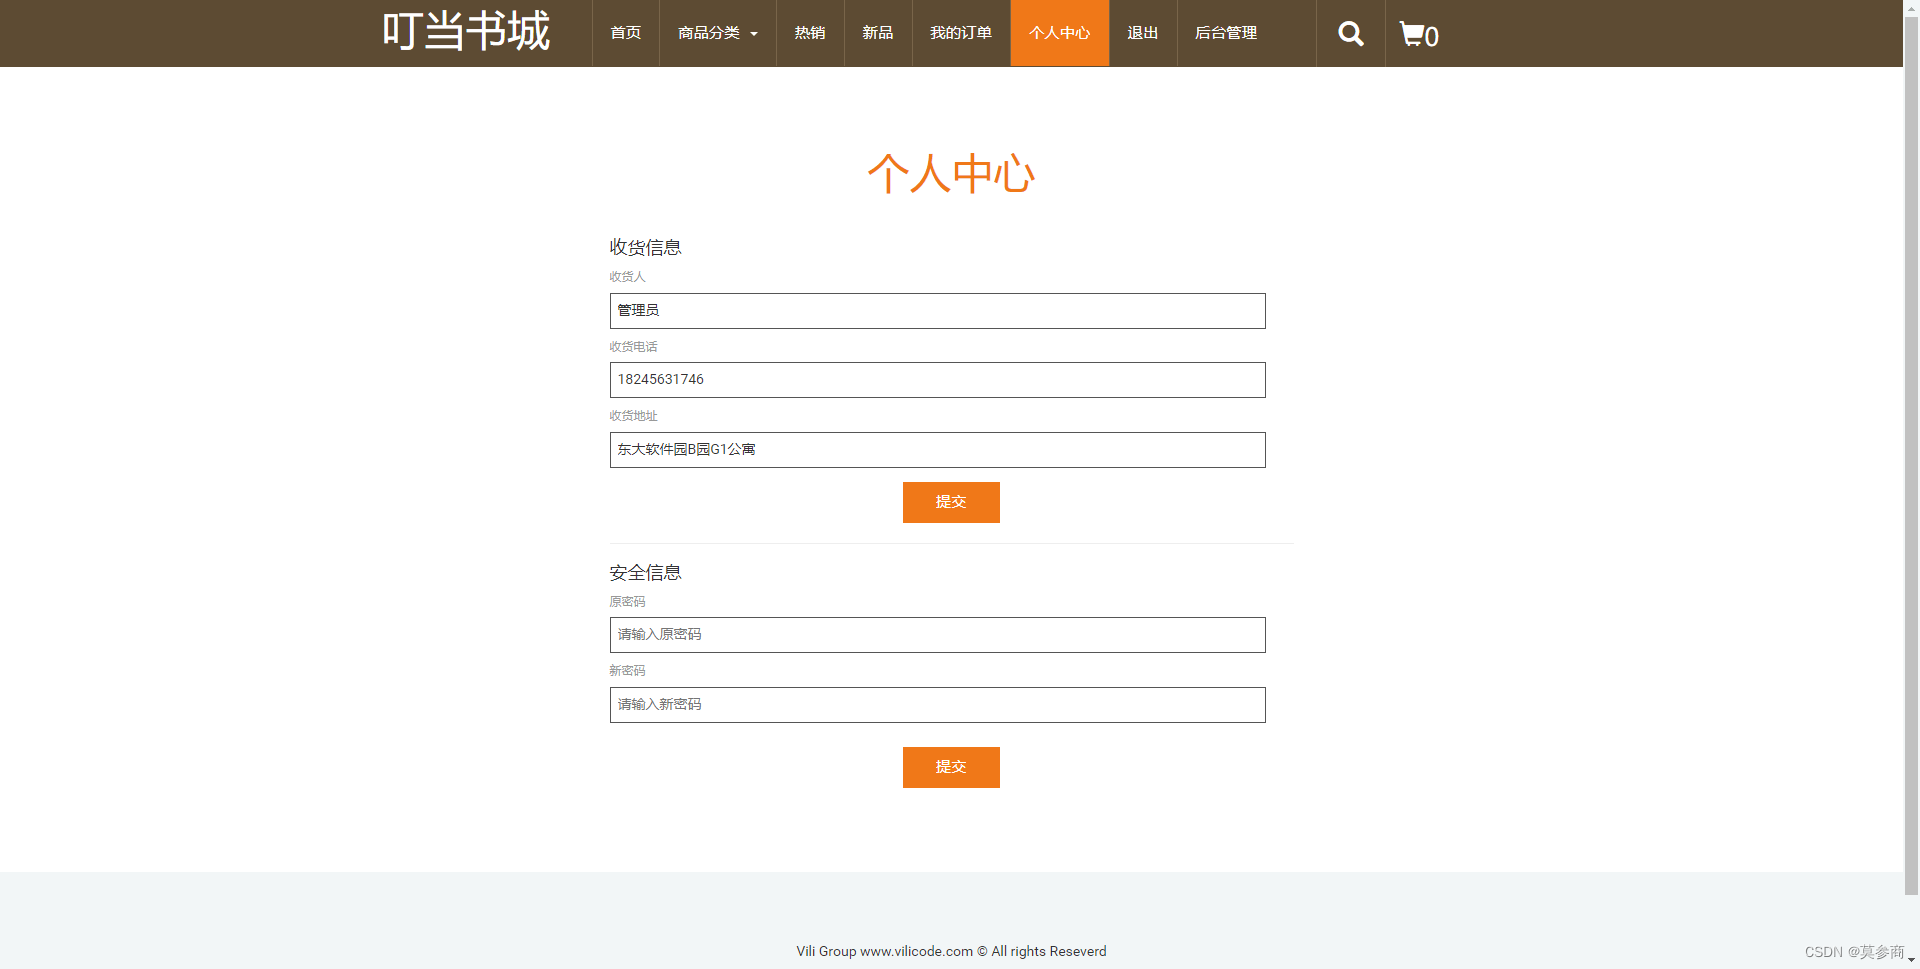
Task: Click the 收货人 recipient name field
Action: 937,311
